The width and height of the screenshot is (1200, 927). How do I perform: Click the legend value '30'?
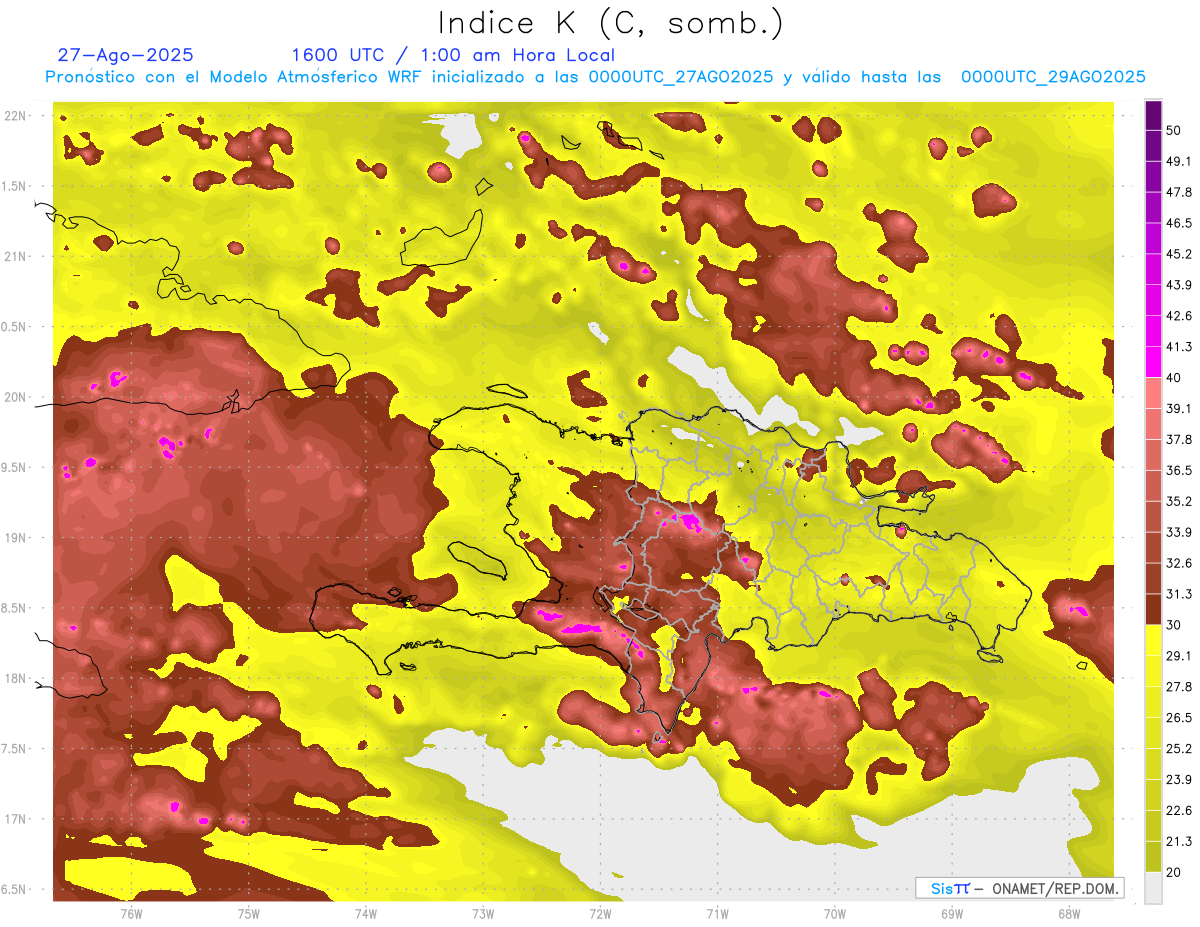click(1175, 625)
